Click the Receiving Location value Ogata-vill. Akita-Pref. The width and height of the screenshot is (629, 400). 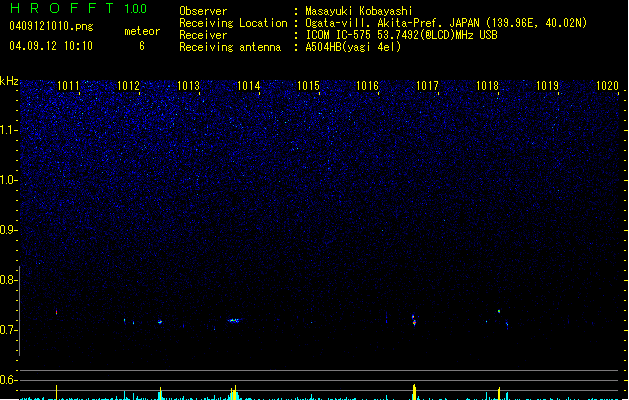[x=375, y=23]
